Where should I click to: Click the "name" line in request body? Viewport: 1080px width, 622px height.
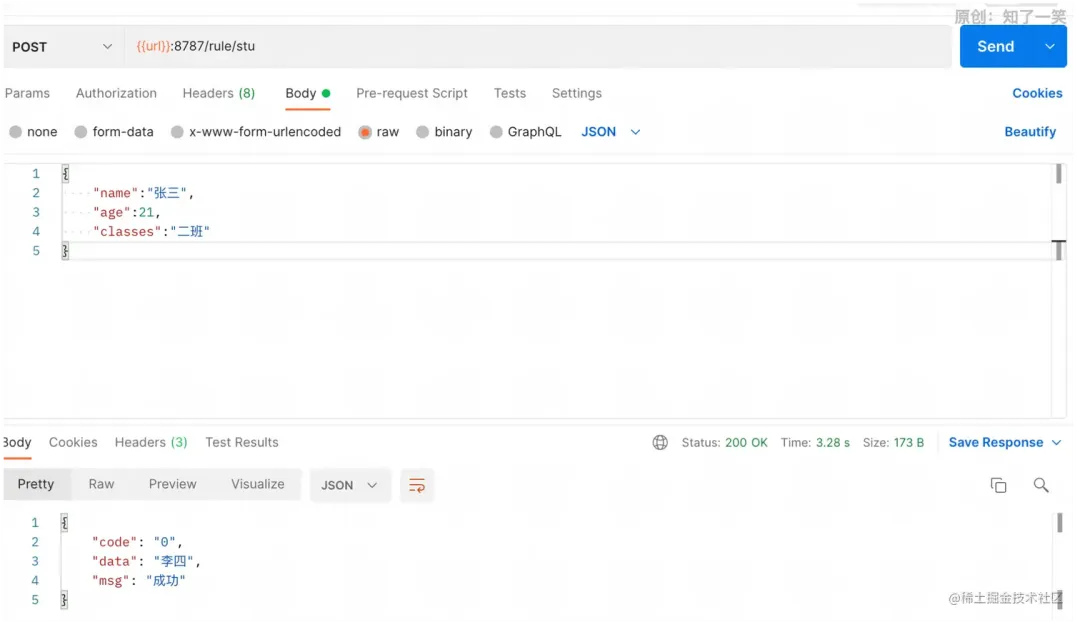144,193
